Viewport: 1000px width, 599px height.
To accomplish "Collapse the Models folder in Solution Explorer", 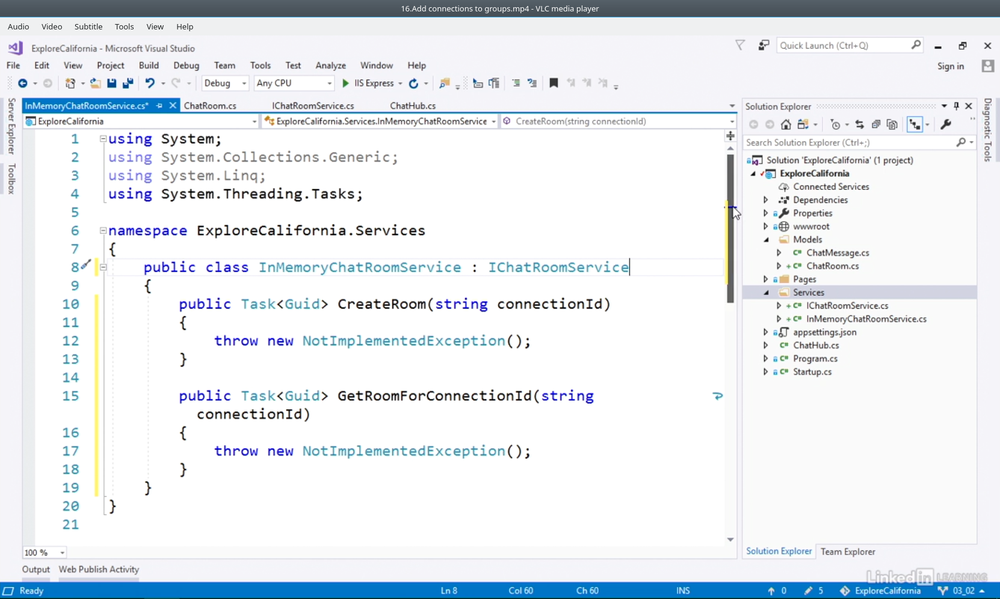I will 767,240.
